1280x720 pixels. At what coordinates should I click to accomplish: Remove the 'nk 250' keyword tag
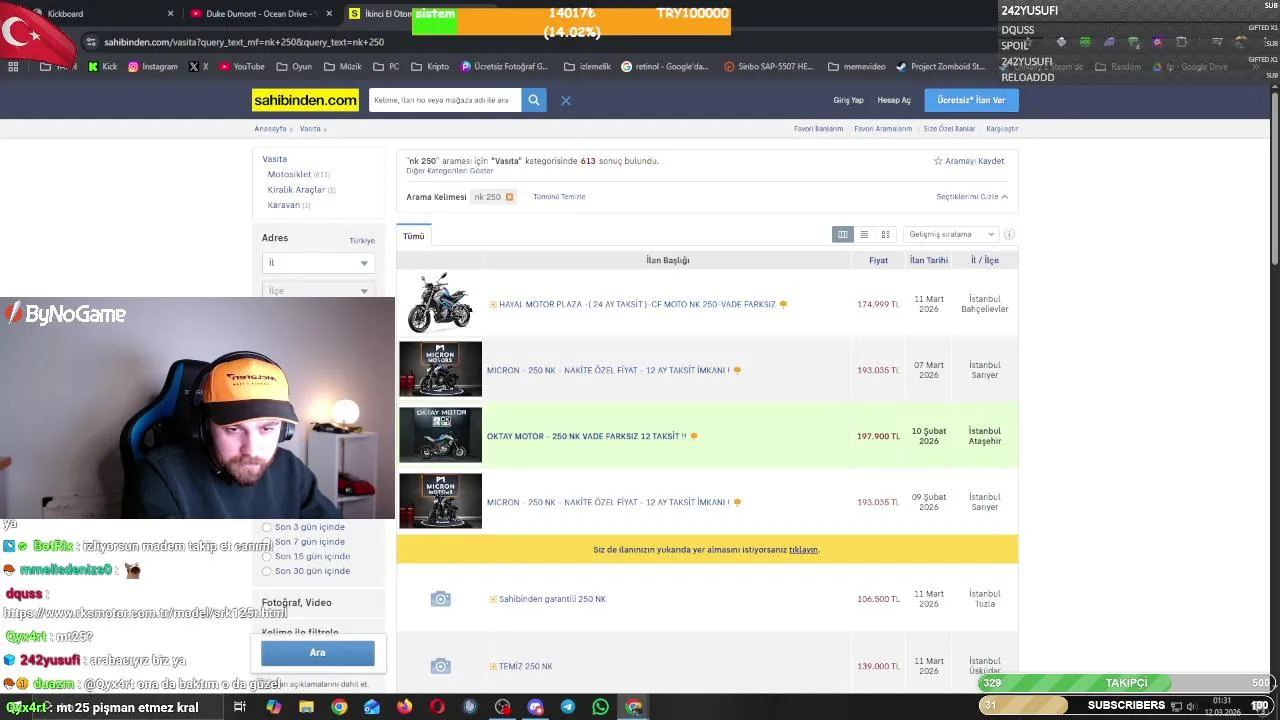509,197
